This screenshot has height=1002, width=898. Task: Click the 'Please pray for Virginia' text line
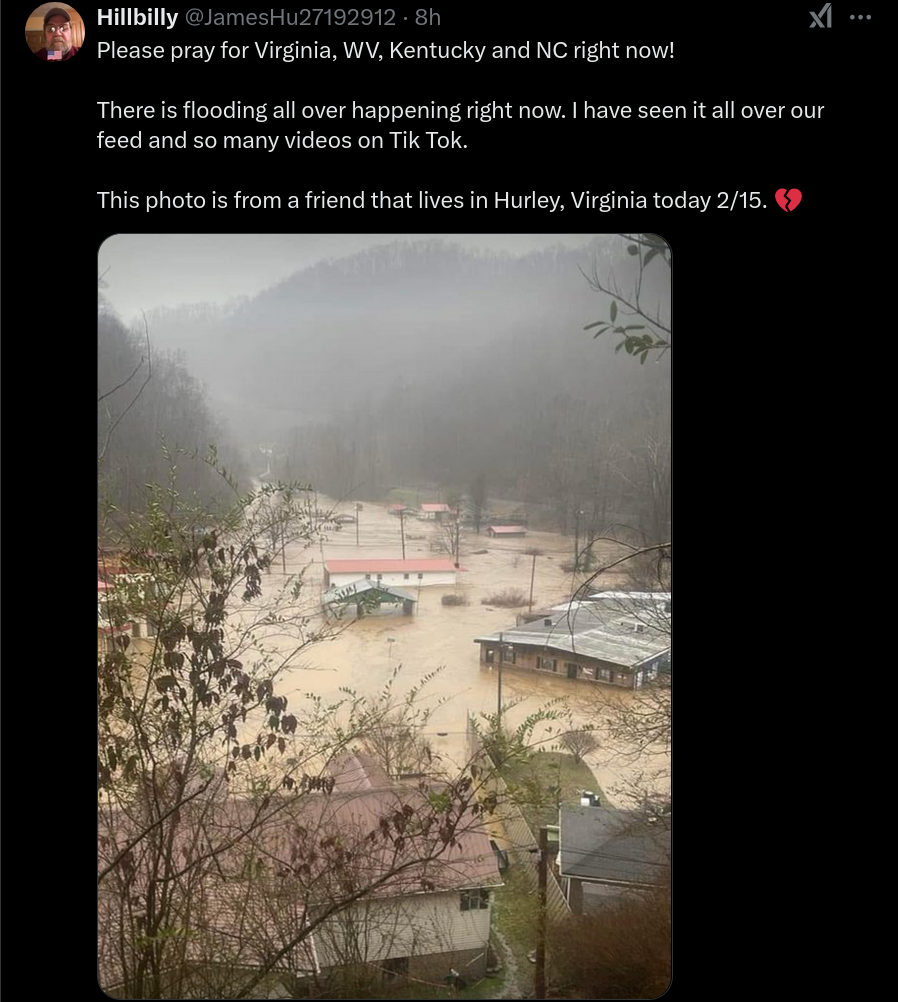385,50
